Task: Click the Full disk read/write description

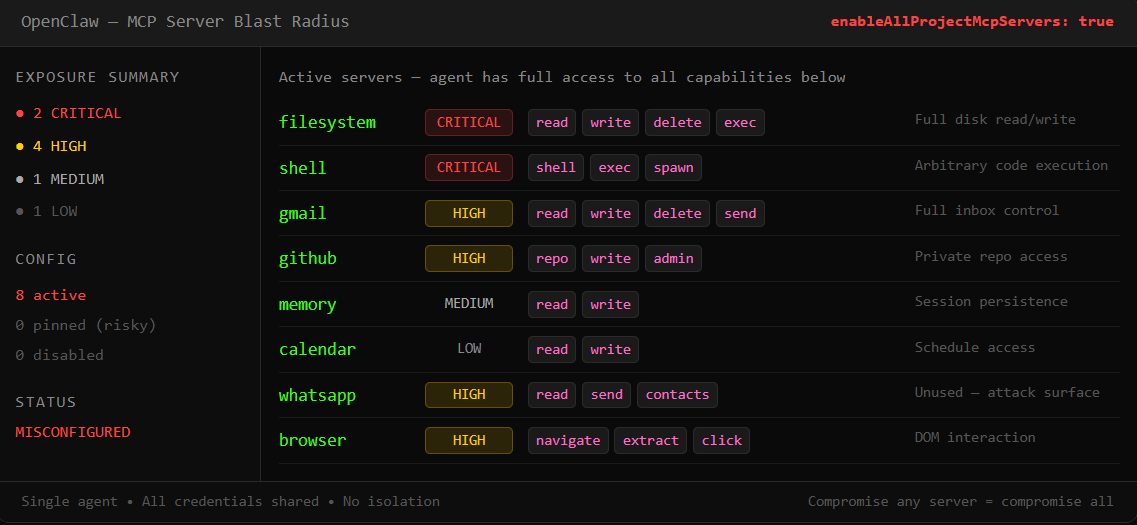Action: 995,120
